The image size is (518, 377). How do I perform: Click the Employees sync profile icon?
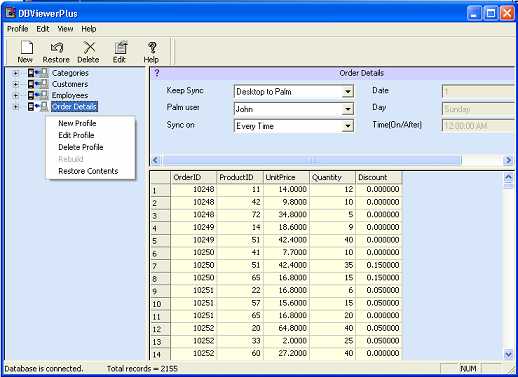pos(38,95)
